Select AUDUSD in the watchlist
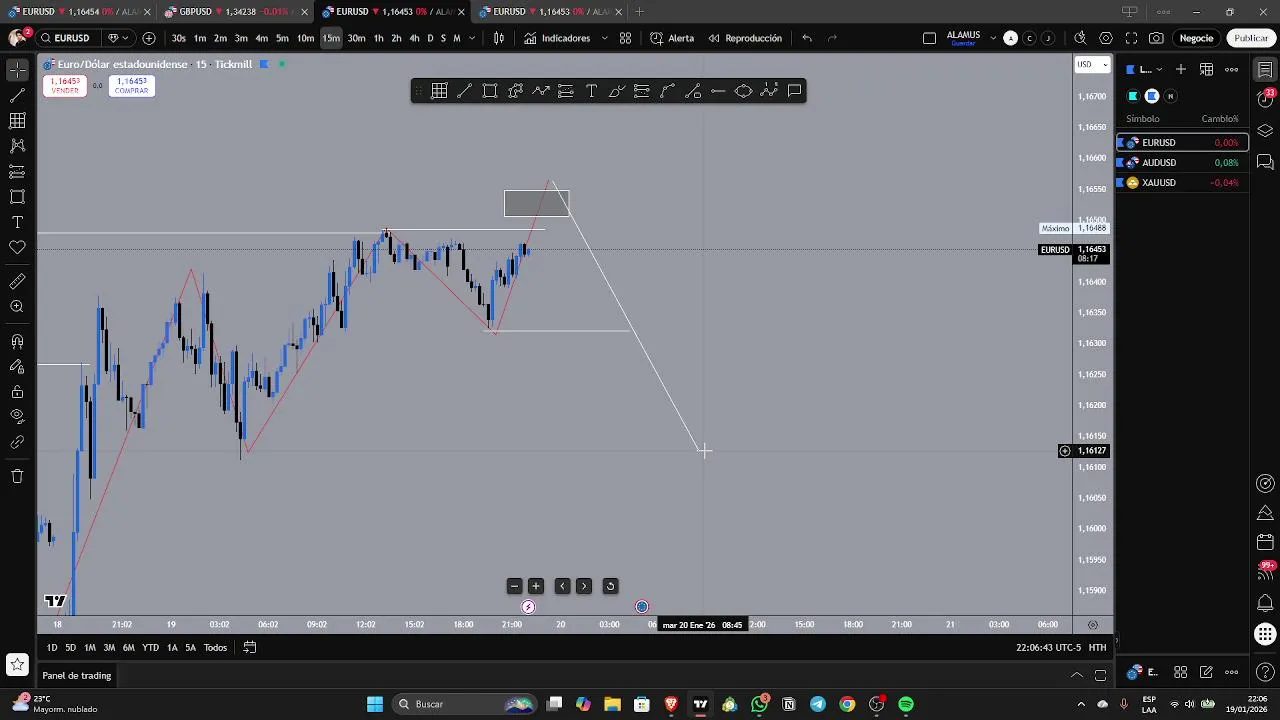Image resolution: width=1280 pixels, height=720 pixels. [x=1182, y=162]
